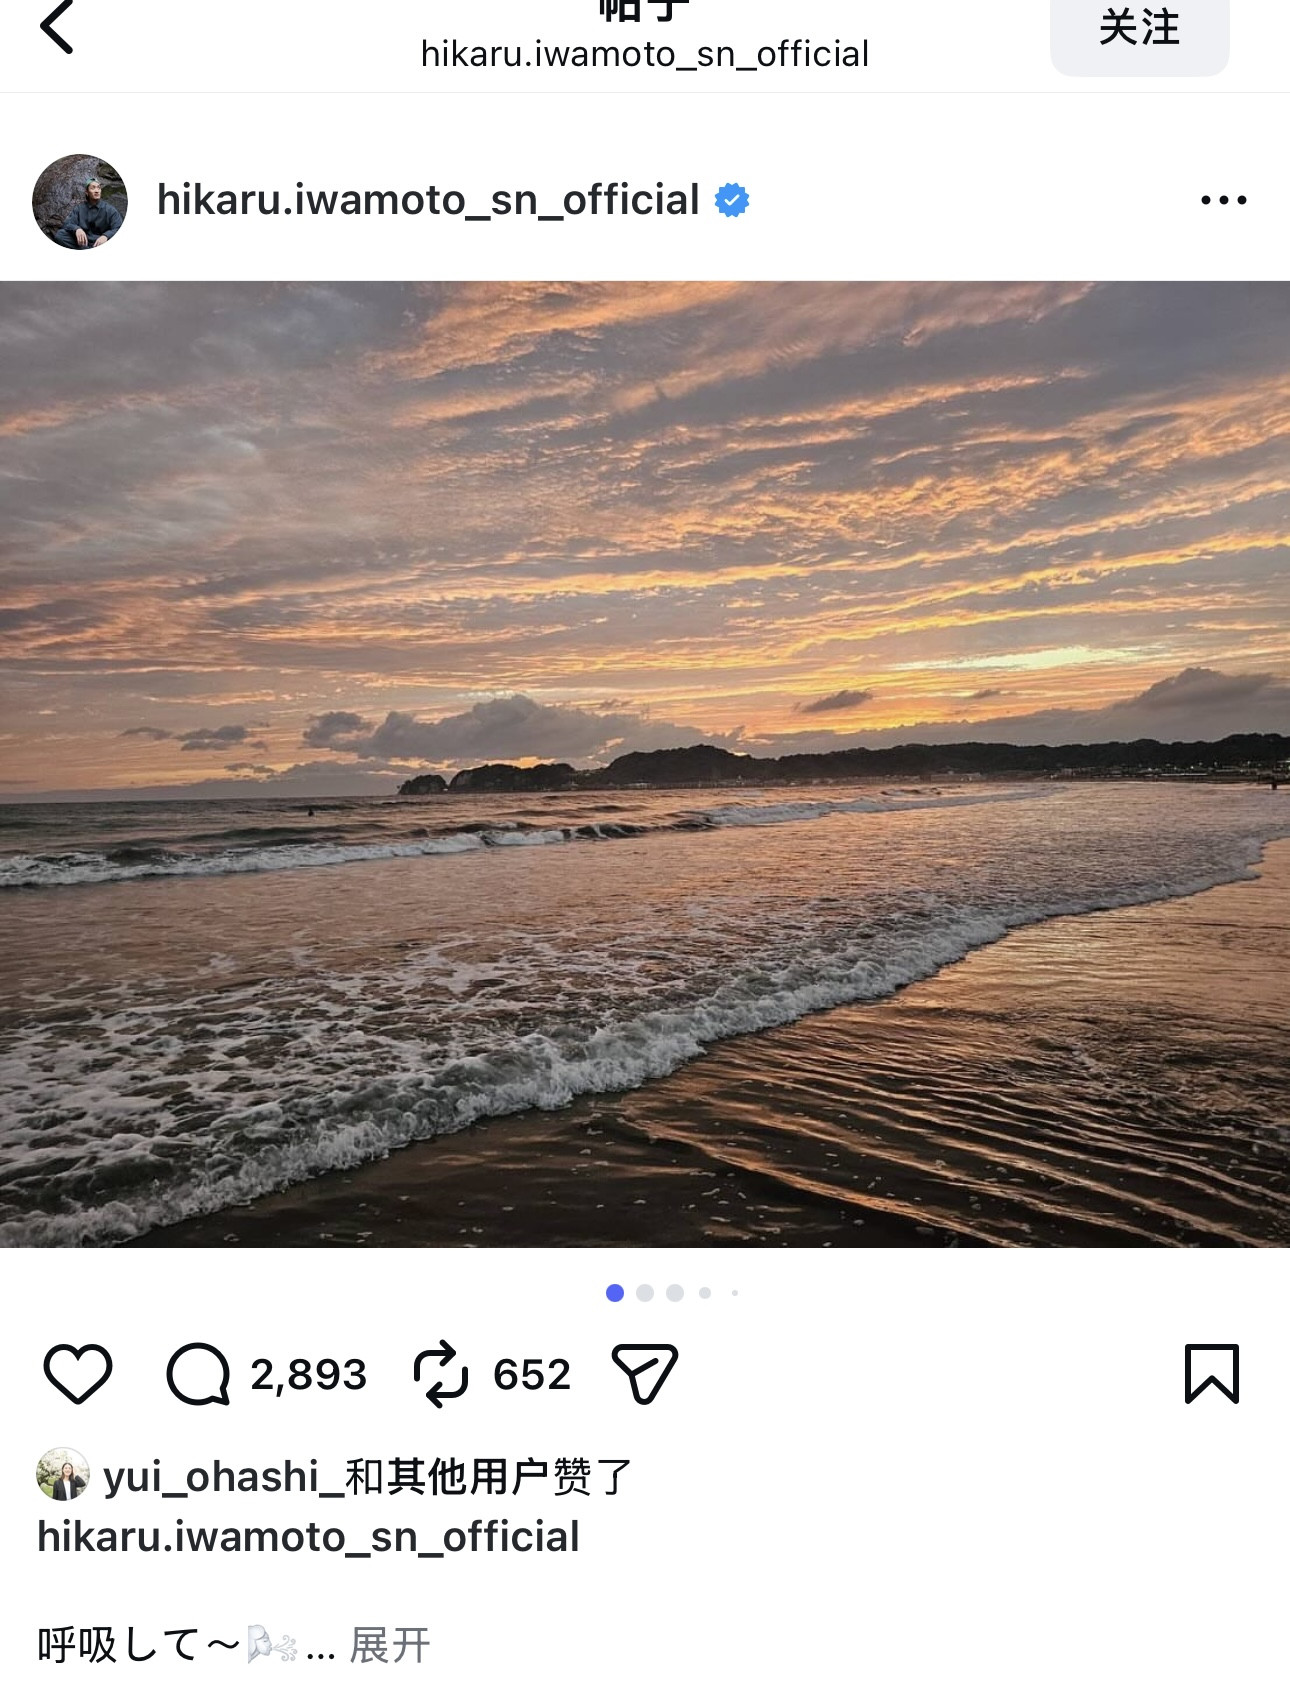Tap the blue verified badge

(732, 200)
